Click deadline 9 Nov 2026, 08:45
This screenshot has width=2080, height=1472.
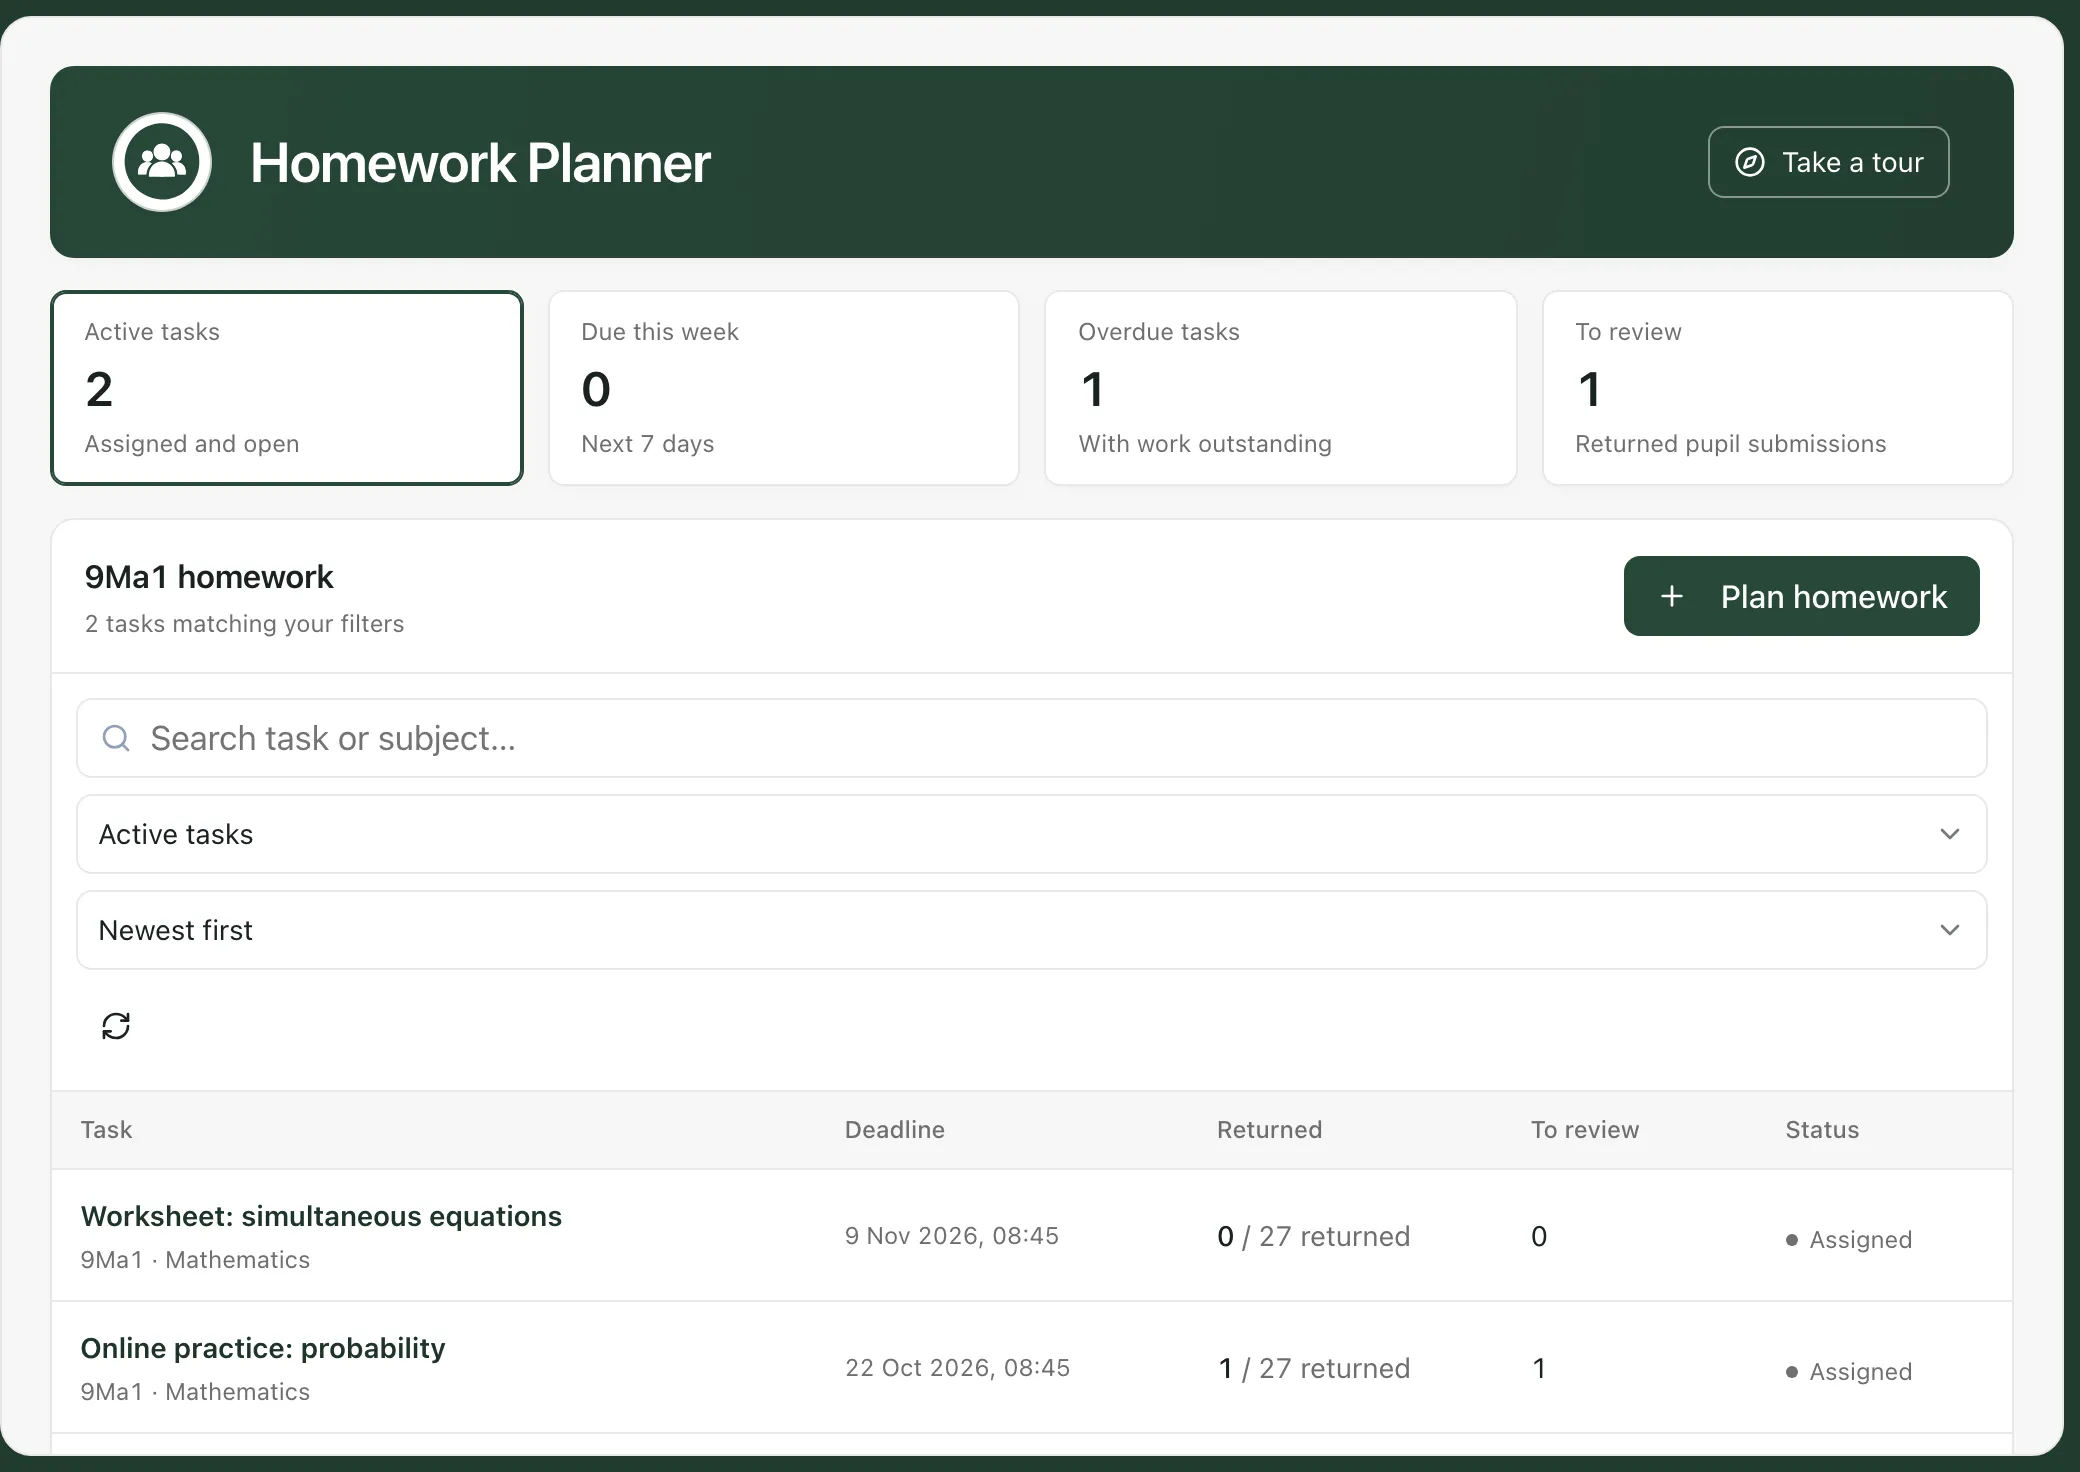[x=952, y=1236]
